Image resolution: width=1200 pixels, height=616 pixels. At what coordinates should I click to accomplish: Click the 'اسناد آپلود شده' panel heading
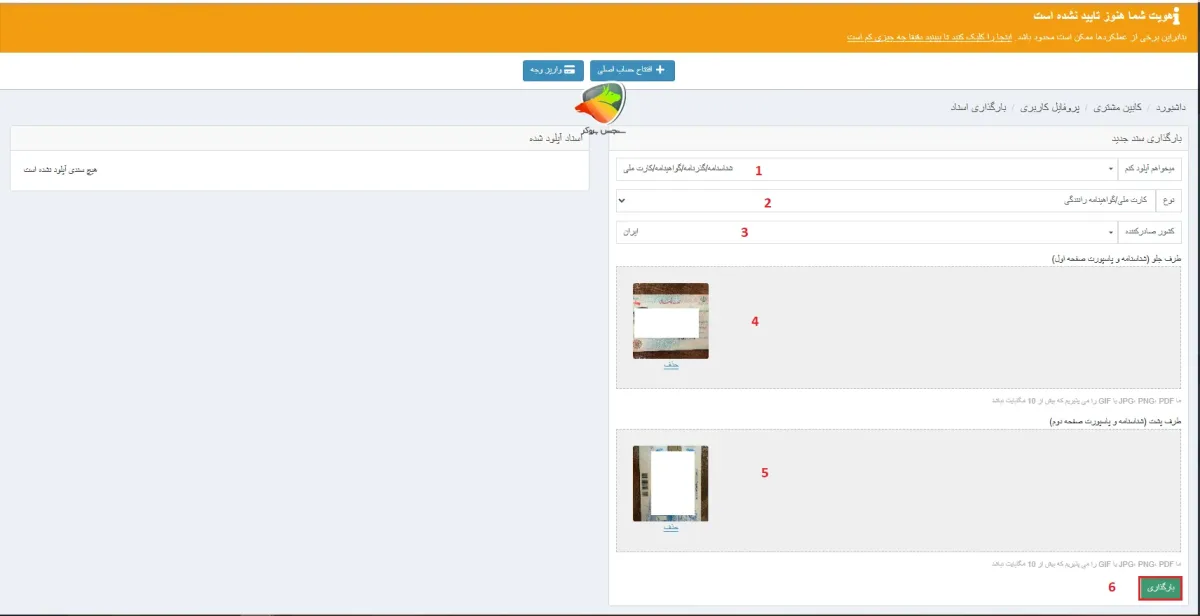point(557,138)
